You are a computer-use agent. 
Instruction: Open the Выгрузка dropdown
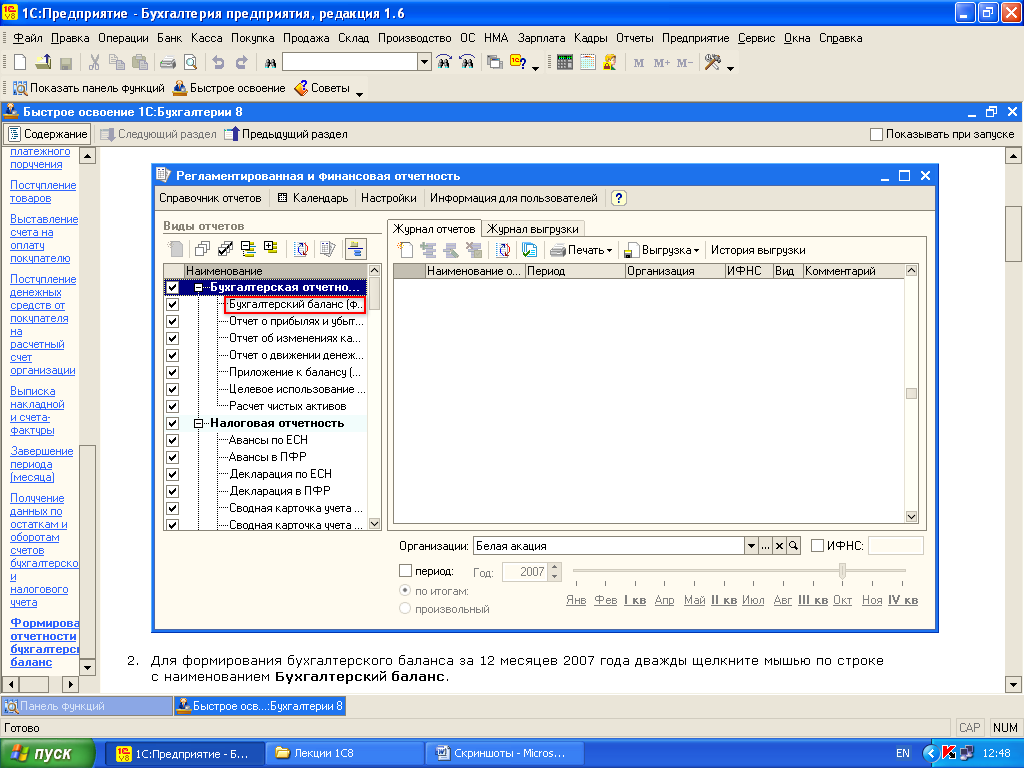(662, 250)
